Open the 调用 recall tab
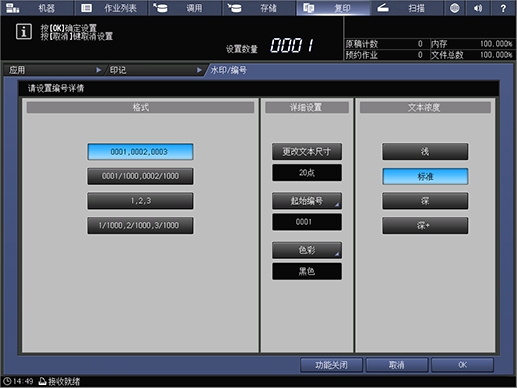The width and height of the screenshot is (517, 388). pos(185,8)
